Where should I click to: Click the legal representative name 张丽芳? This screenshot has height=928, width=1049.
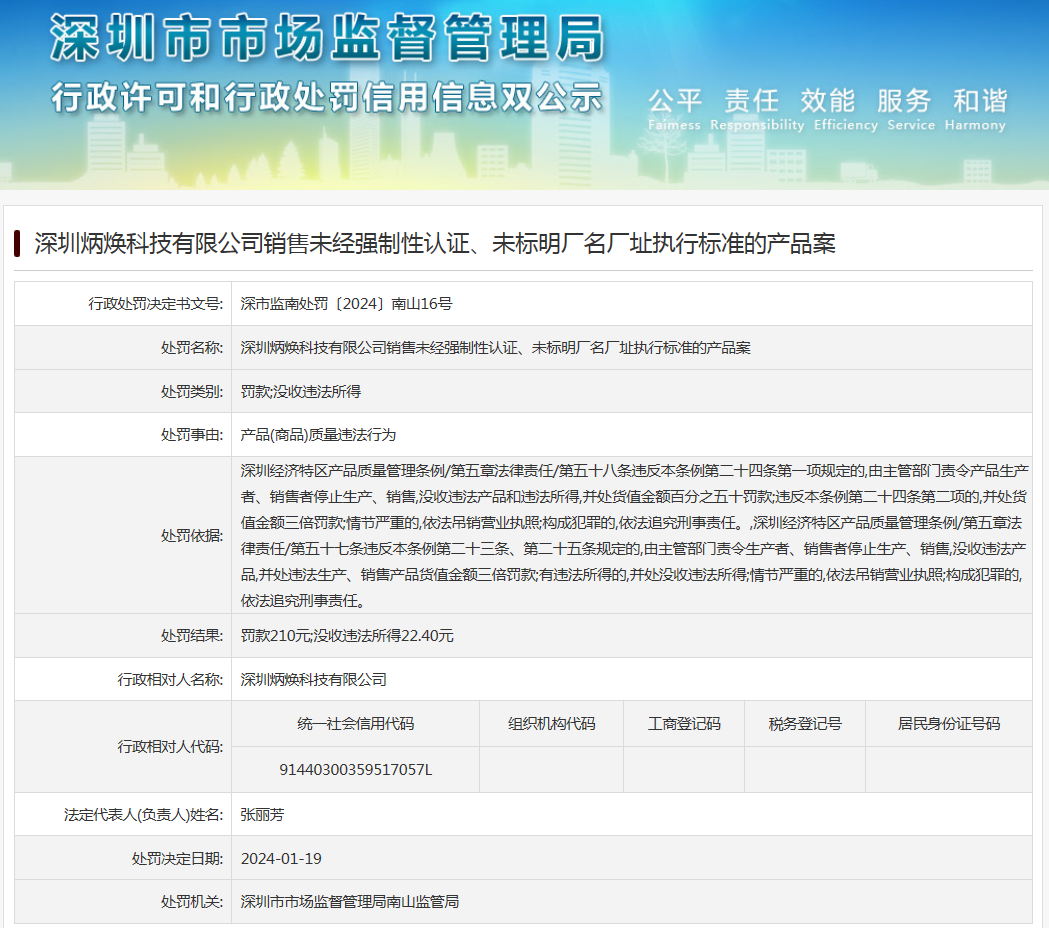[262, 814]
